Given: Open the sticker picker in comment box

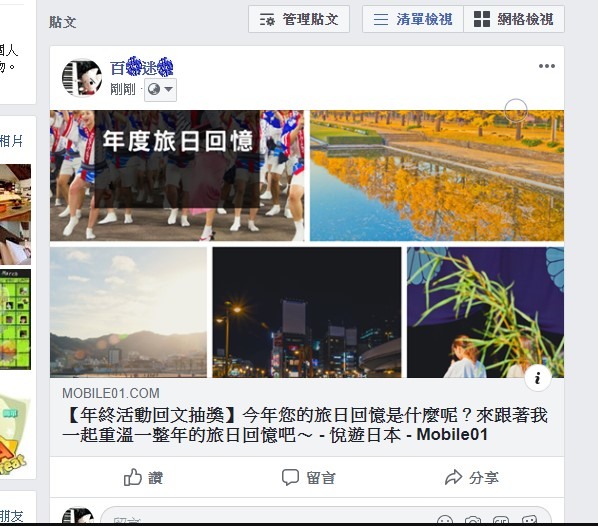Looking at the screenshot, I should pyautogui.click(x=529, y=520).
